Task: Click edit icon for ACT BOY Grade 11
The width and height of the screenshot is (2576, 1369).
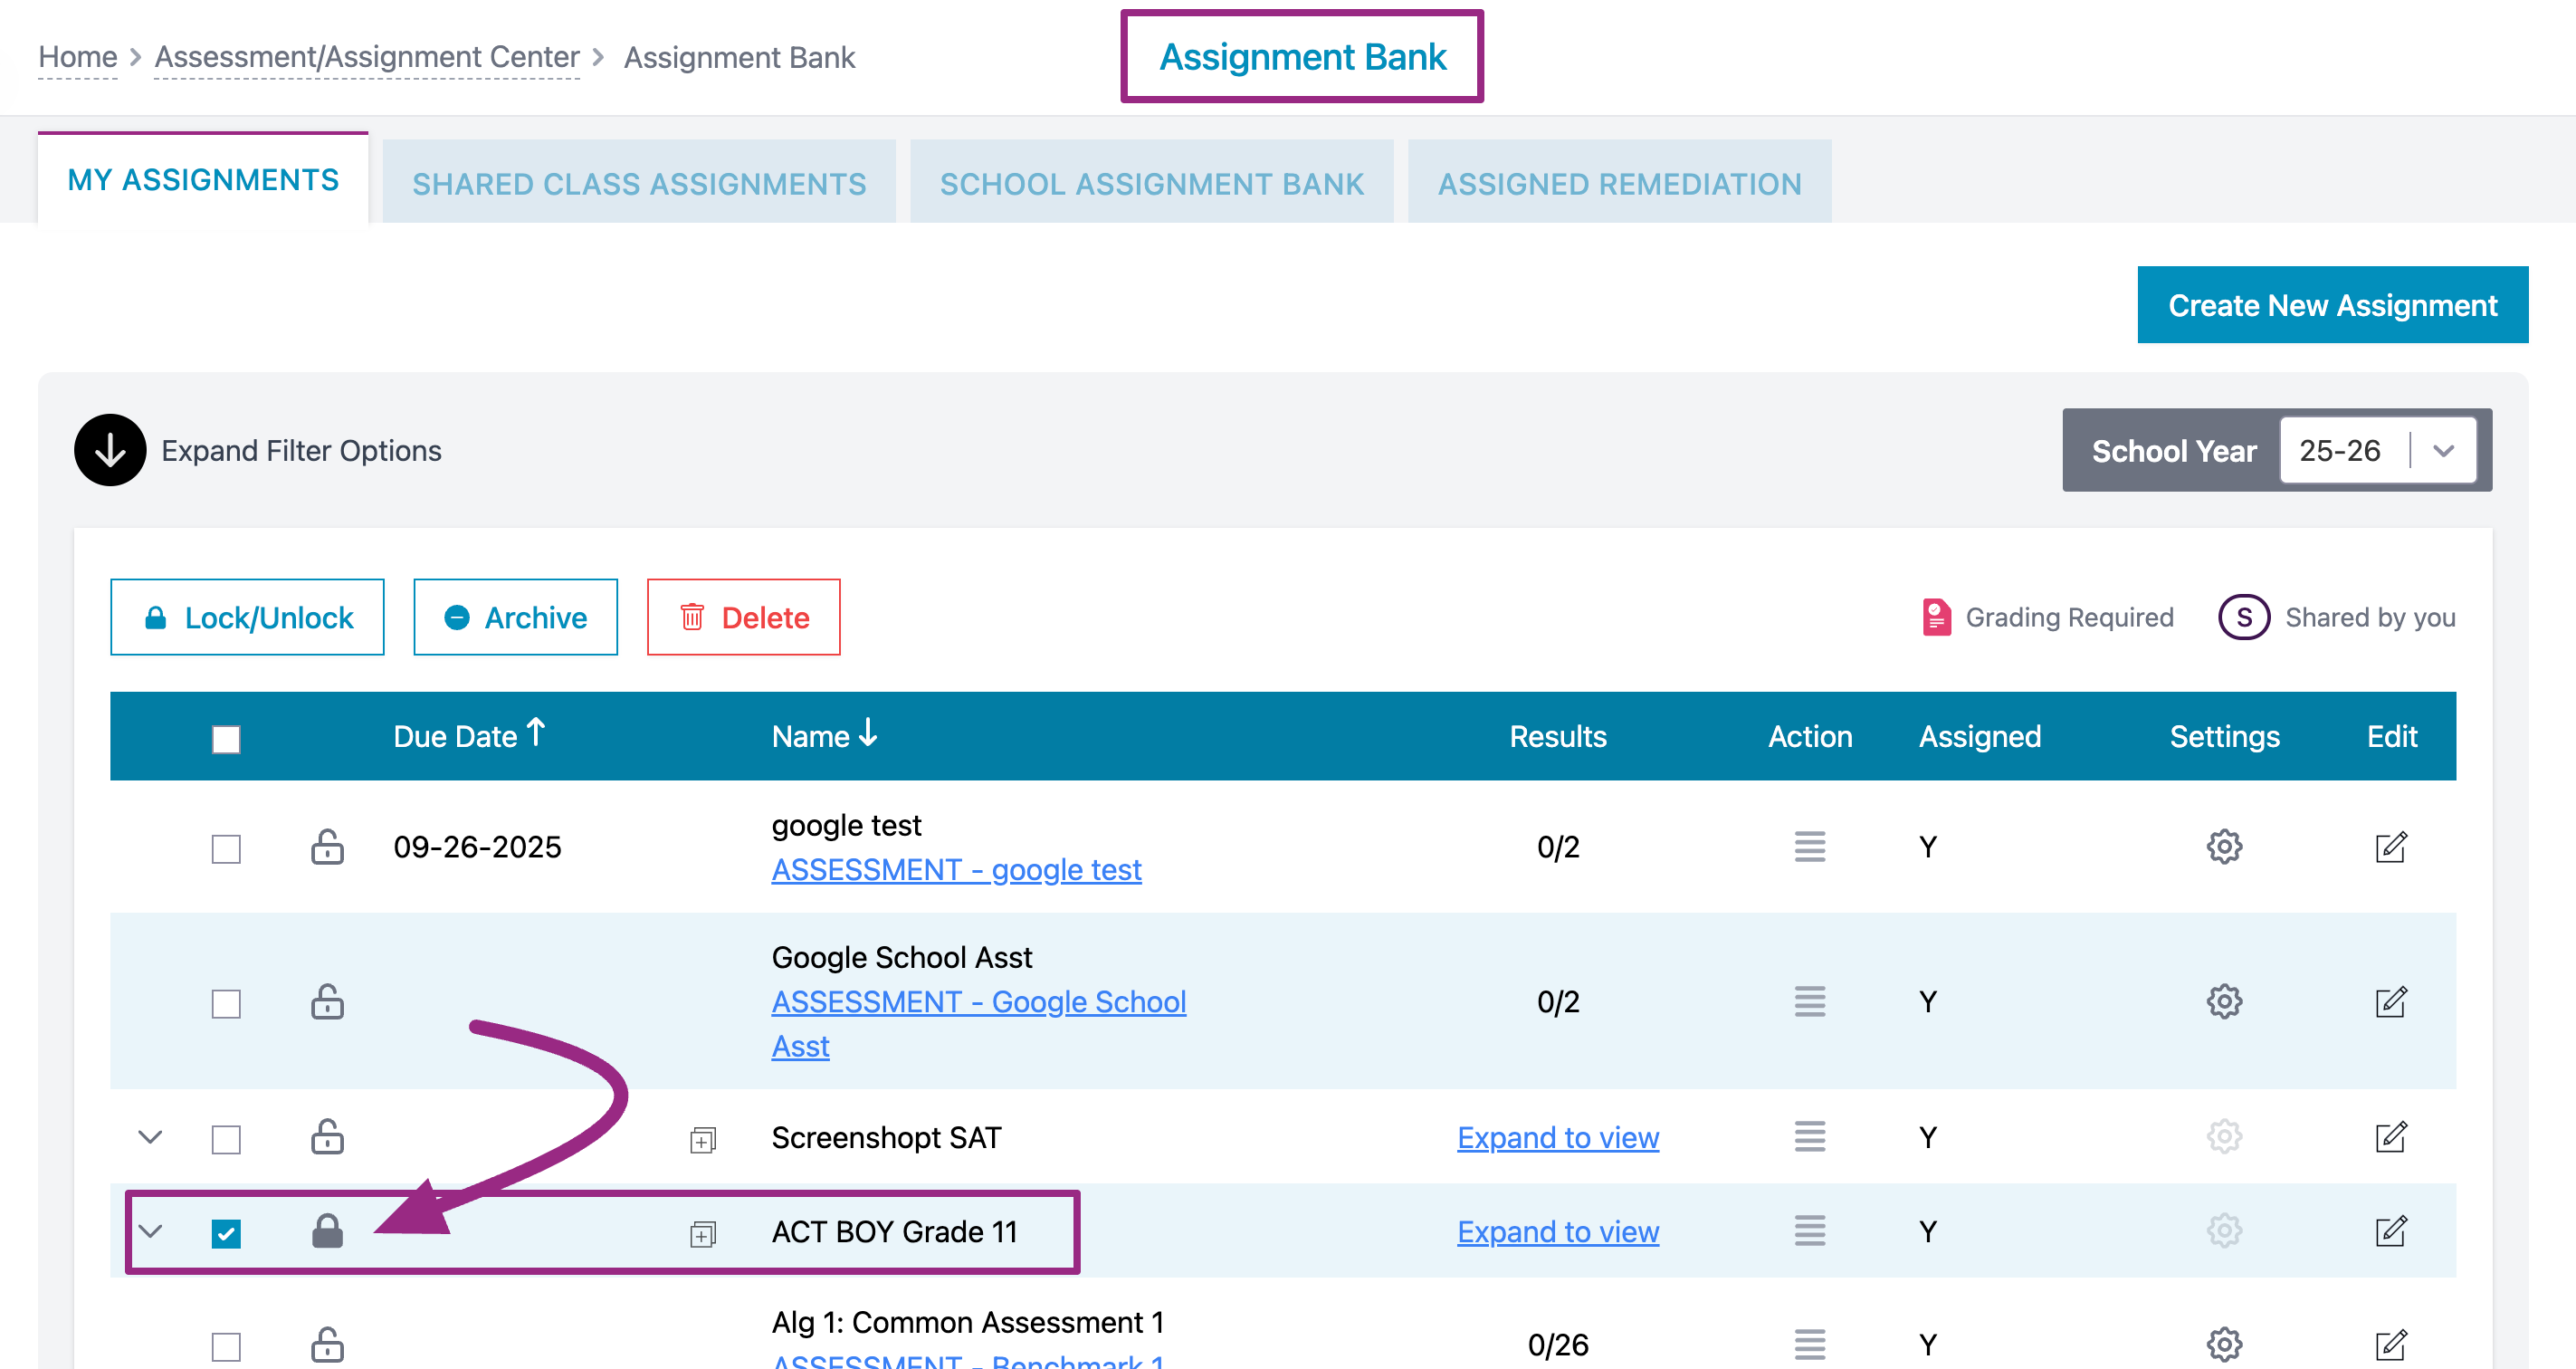Action: coord(2390,1231)
